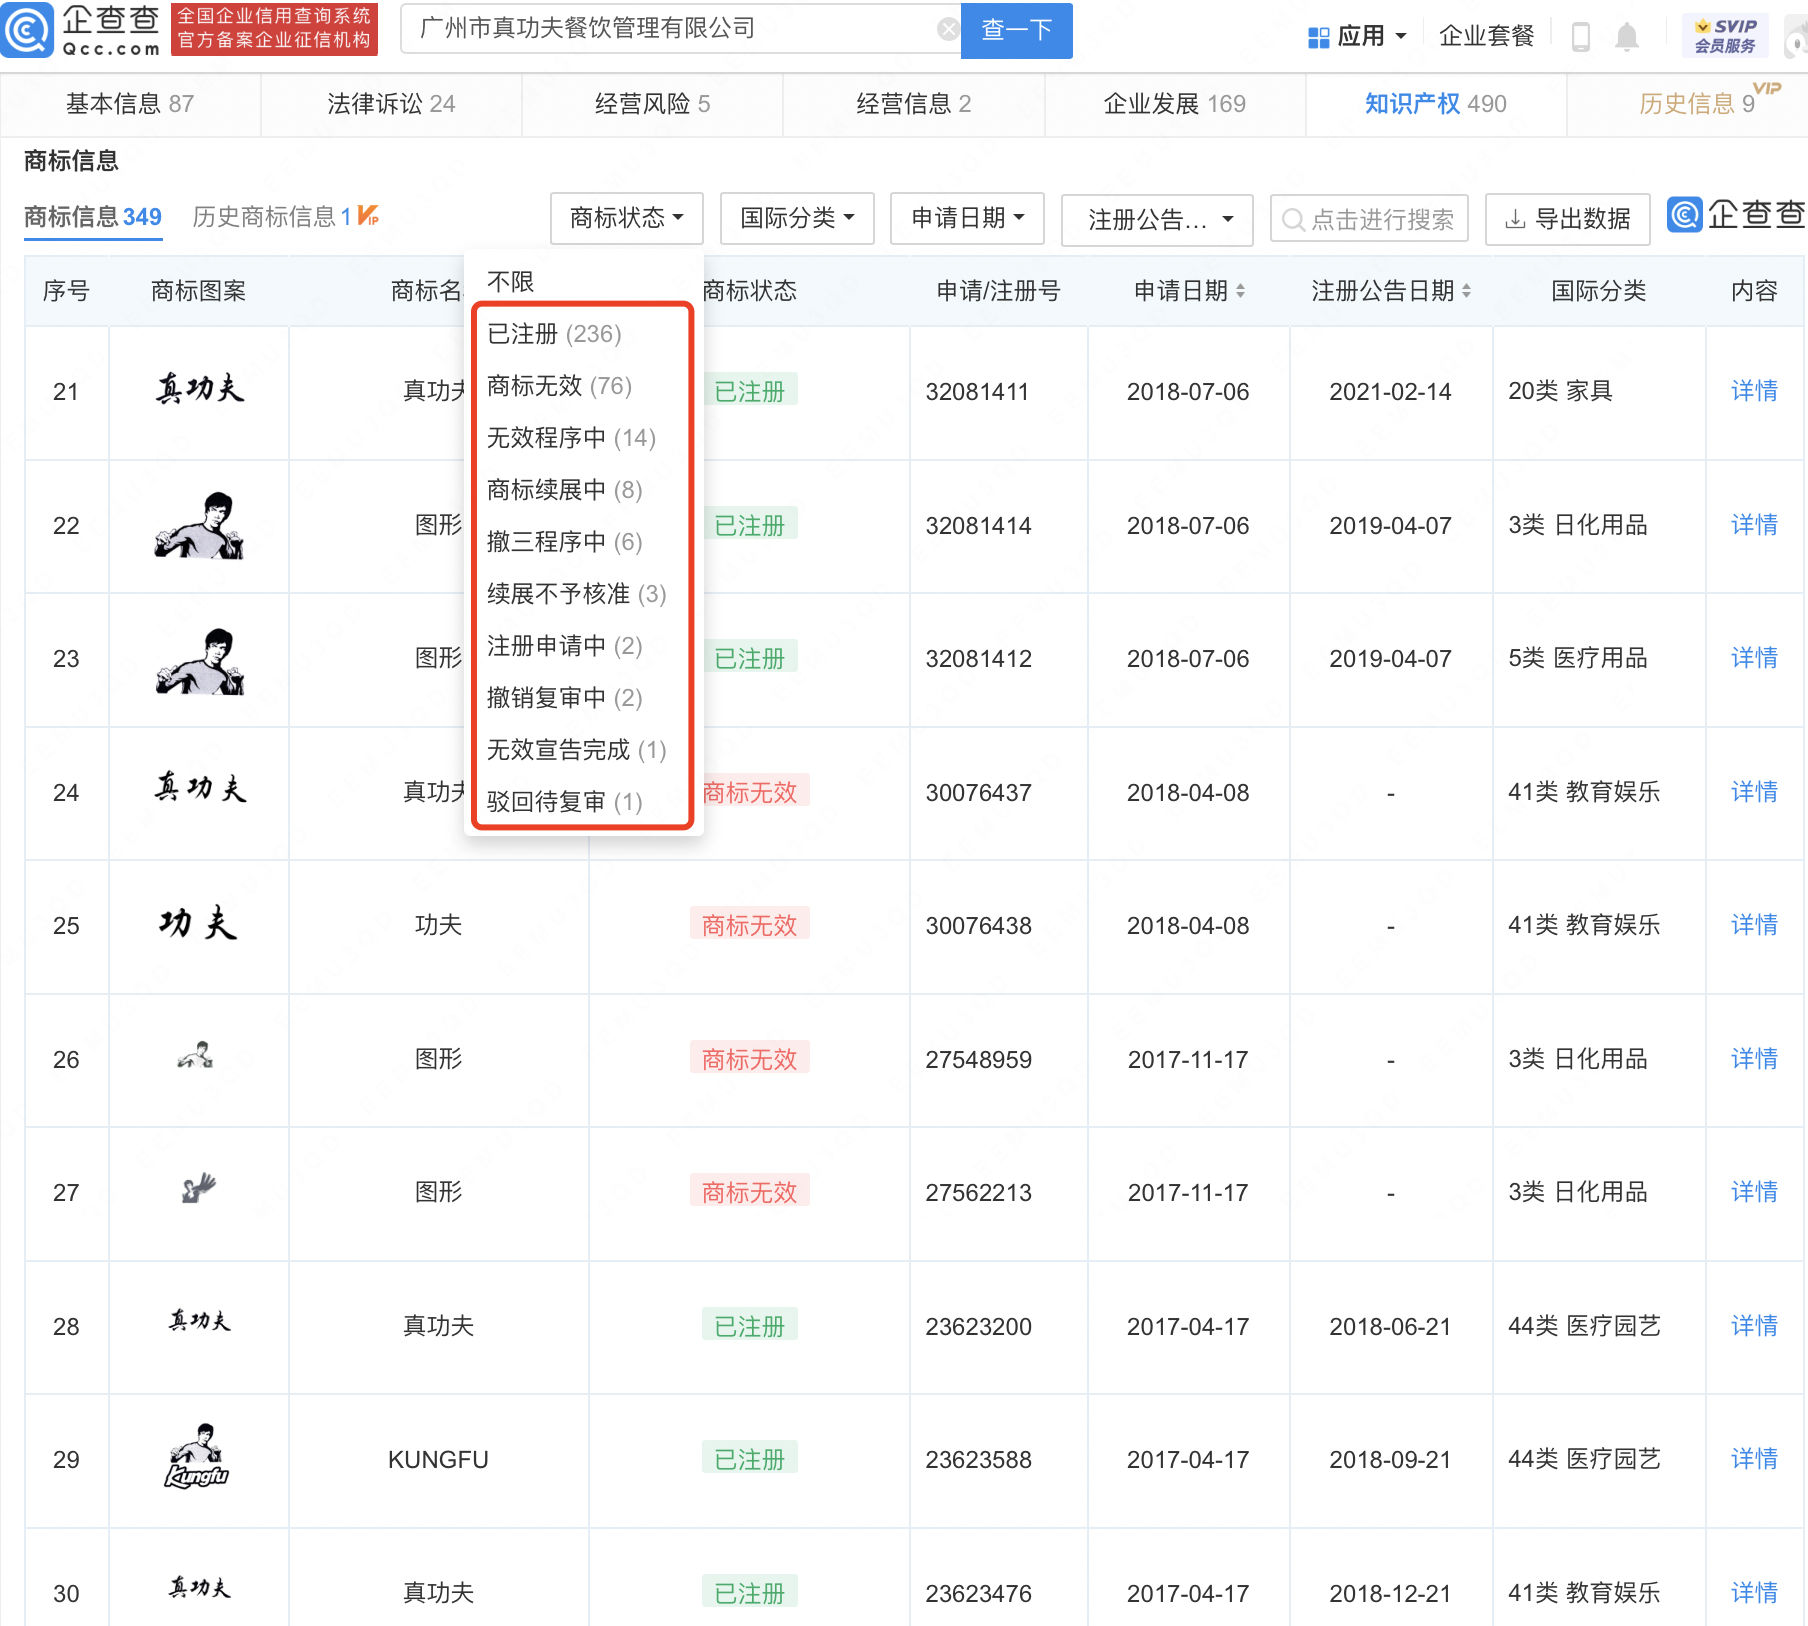This screenshot has height=1626, width=1808.
Task: Expand the 申请日期 filter dropdown
Action: click(967, 218)
